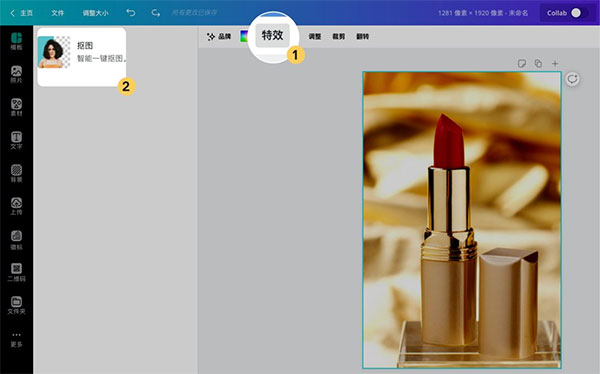
Task: Go back to 主页 home with chevron
Action: [x=21, y=13]
